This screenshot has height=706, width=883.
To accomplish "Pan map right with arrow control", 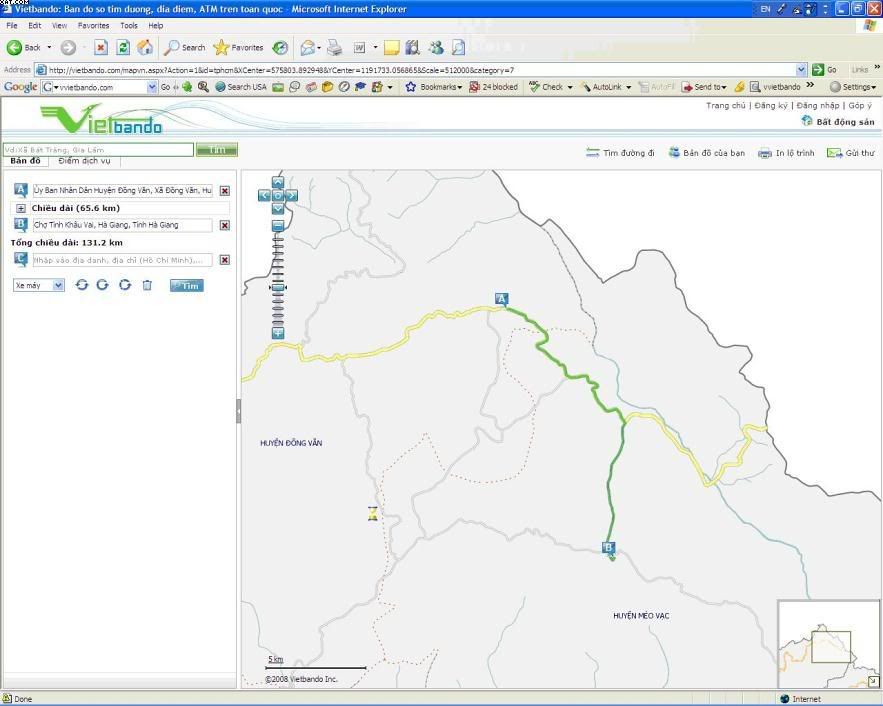I will [291, 195].
